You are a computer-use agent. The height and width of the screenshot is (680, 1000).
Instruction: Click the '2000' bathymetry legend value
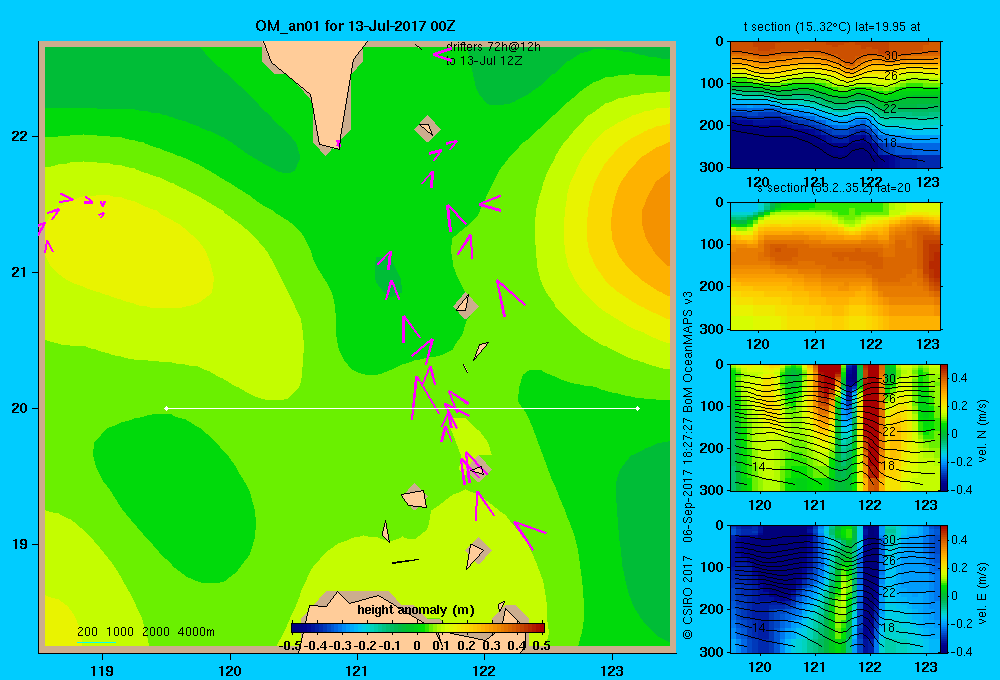[x=156, y=632]
